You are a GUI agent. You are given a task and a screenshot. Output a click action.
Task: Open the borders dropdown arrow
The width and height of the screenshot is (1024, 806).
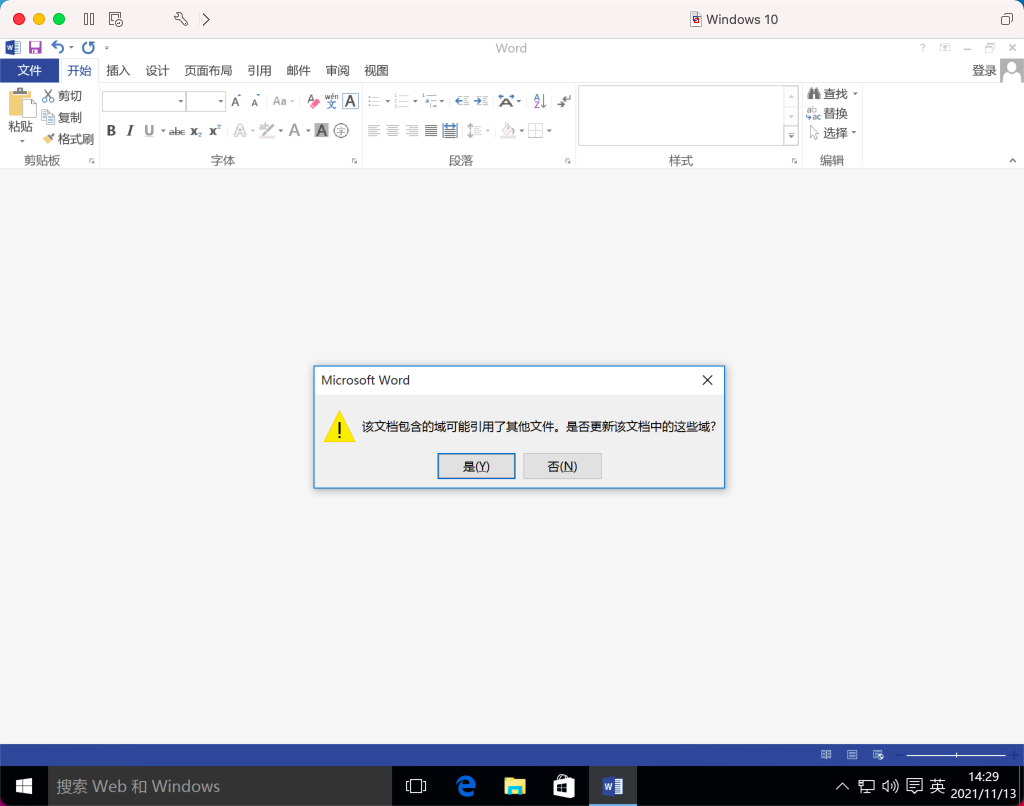[x=549, y=131]
